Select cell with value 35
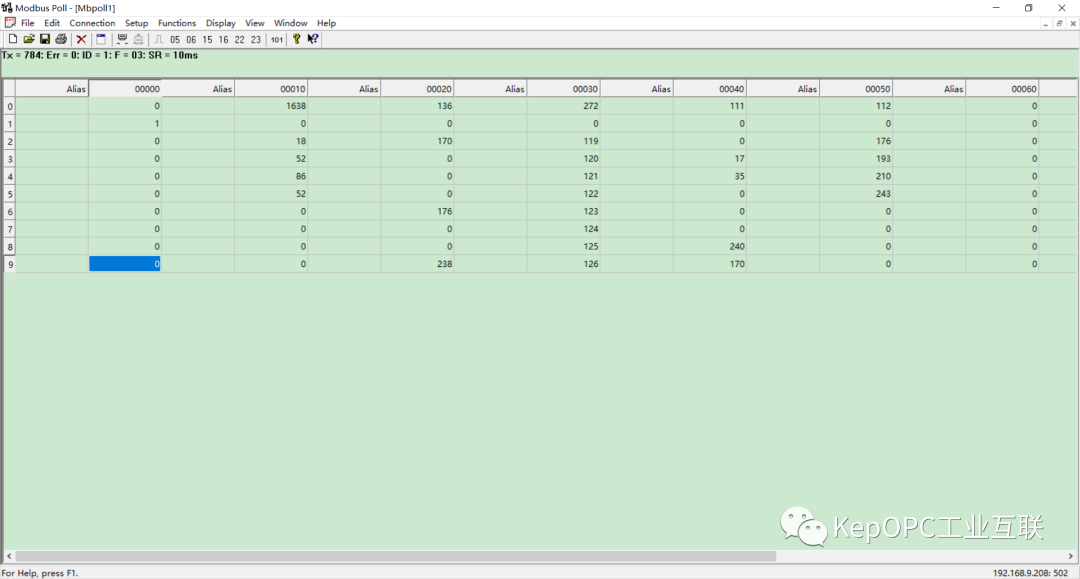 [x=710, y=176]
